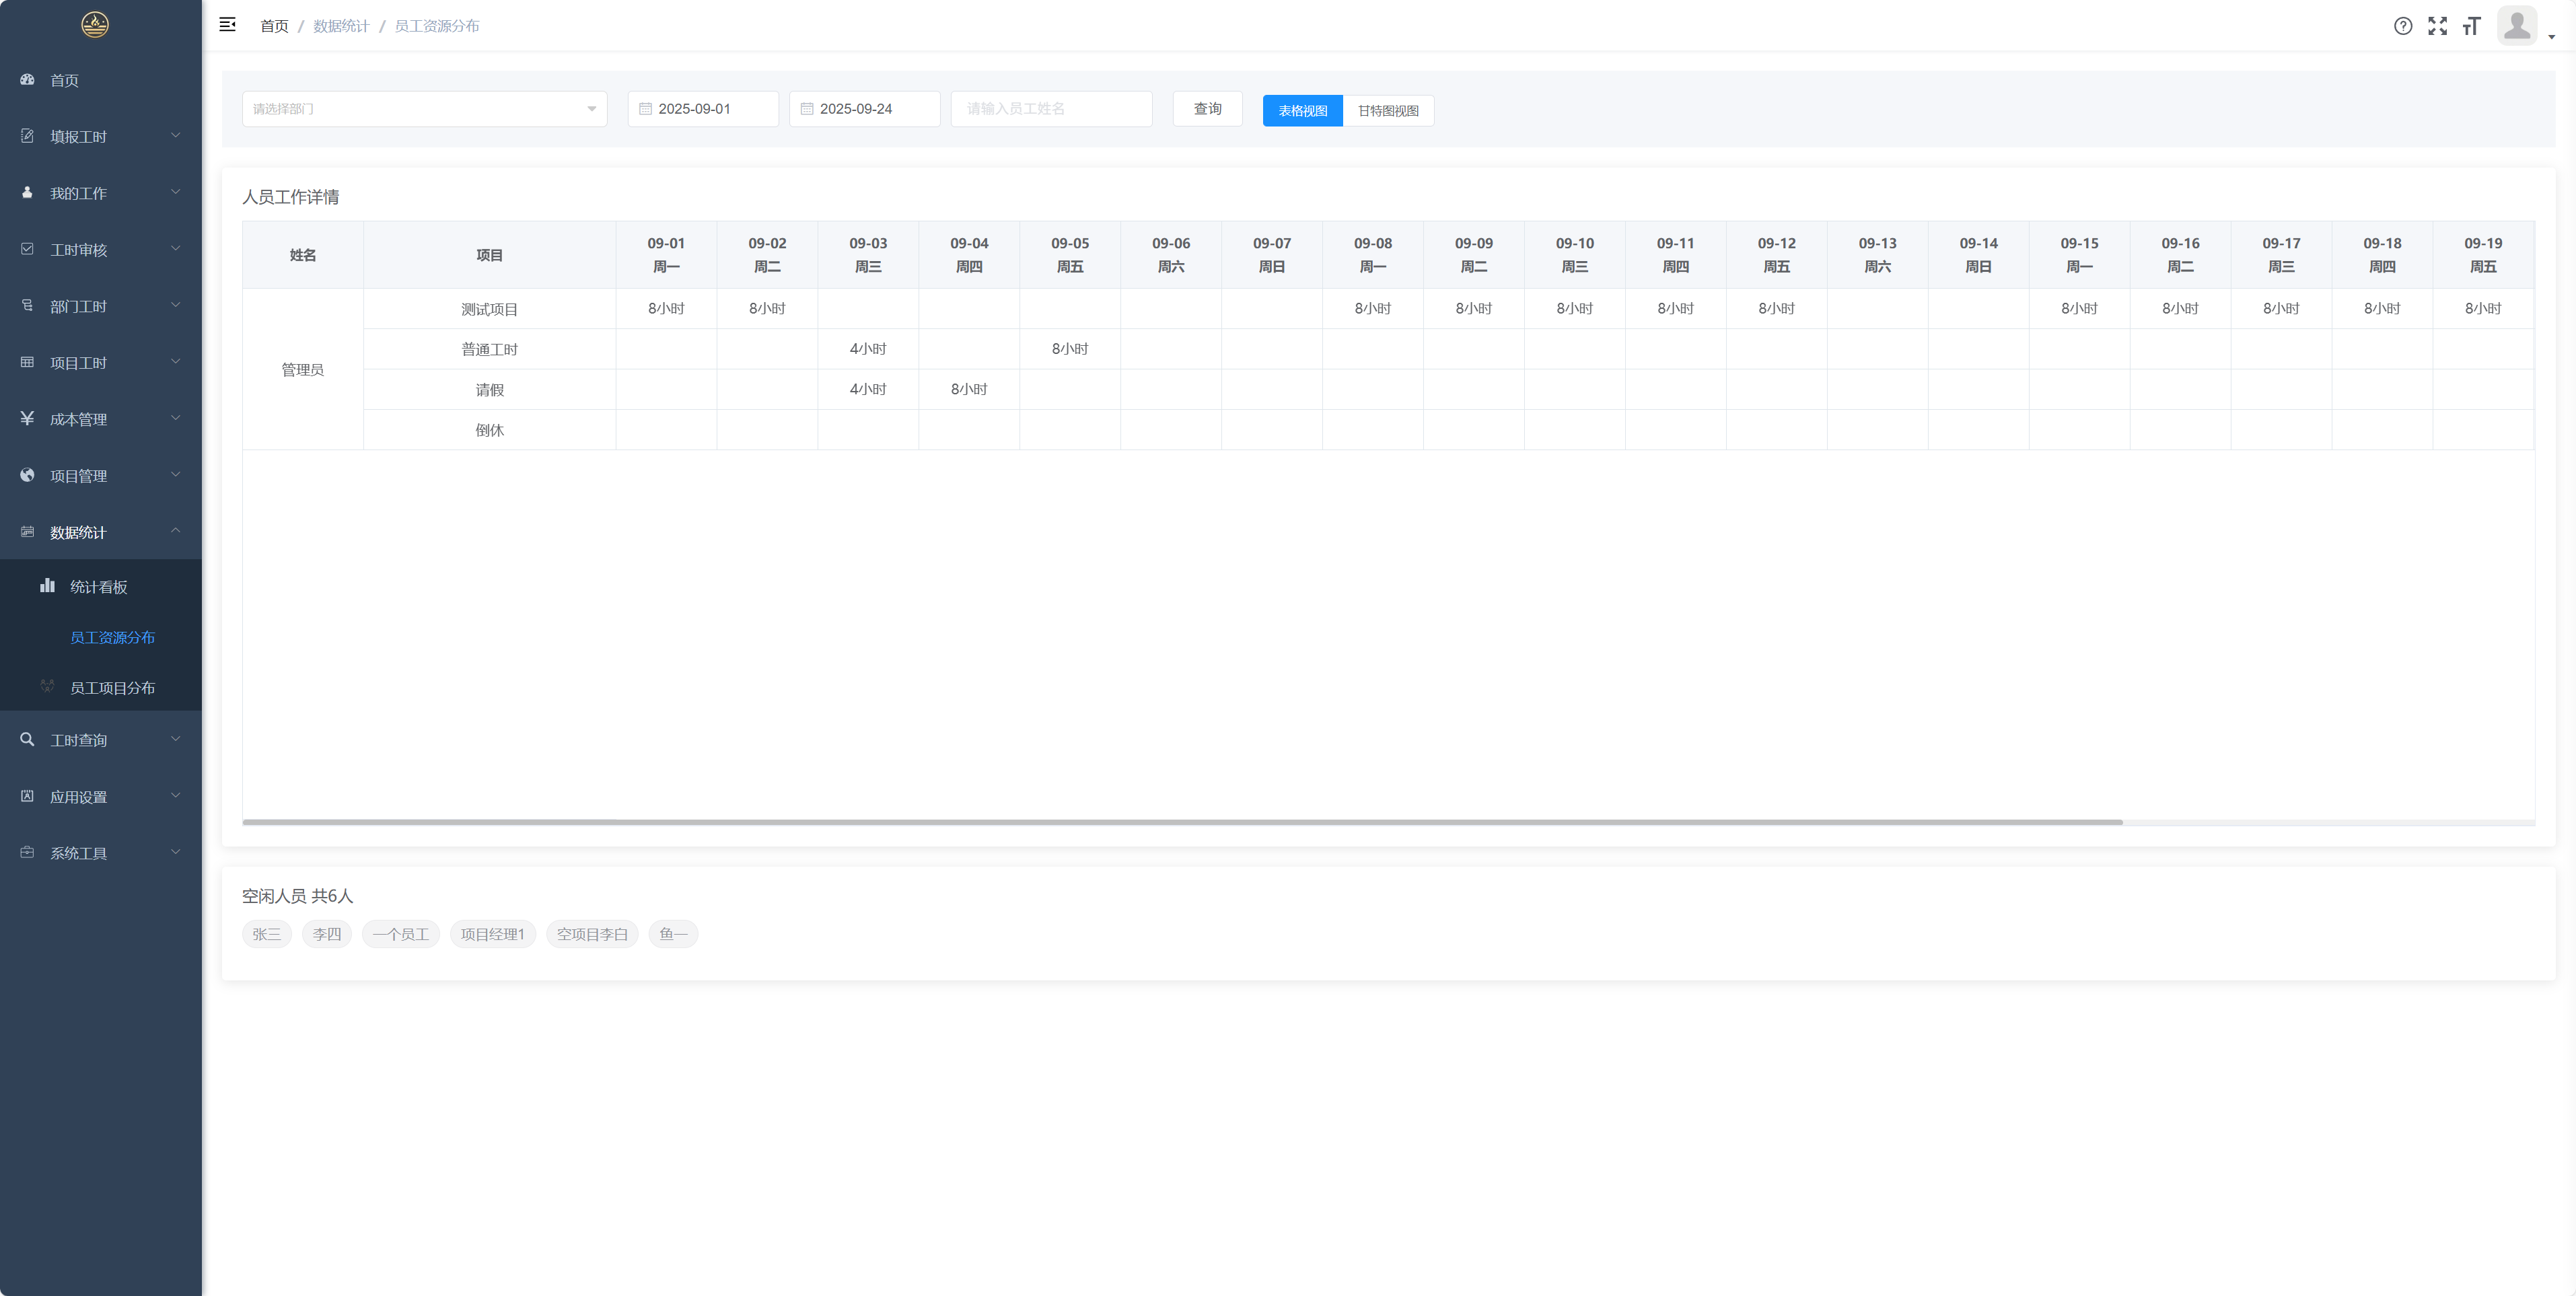Switch to 表格视图 view
2576x1296 pixels.
[1302, 111]
